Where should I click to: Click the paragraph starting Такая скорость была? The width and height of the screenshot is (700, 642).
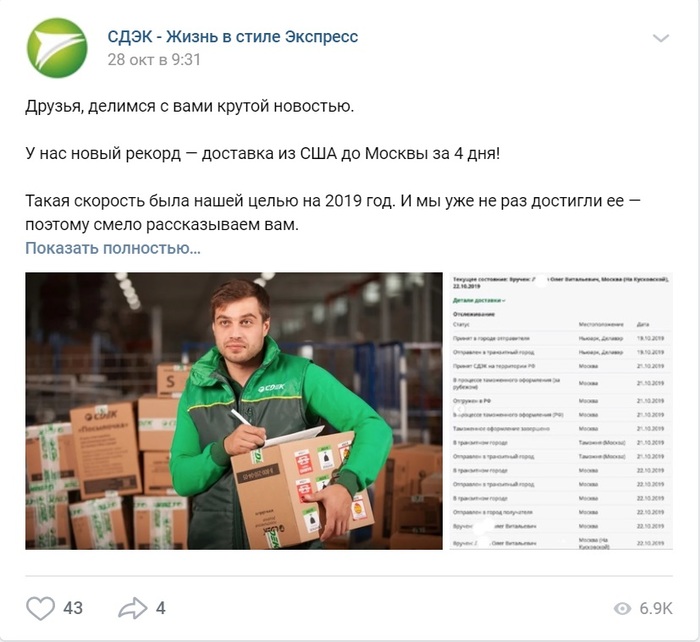tap(333, 213)
